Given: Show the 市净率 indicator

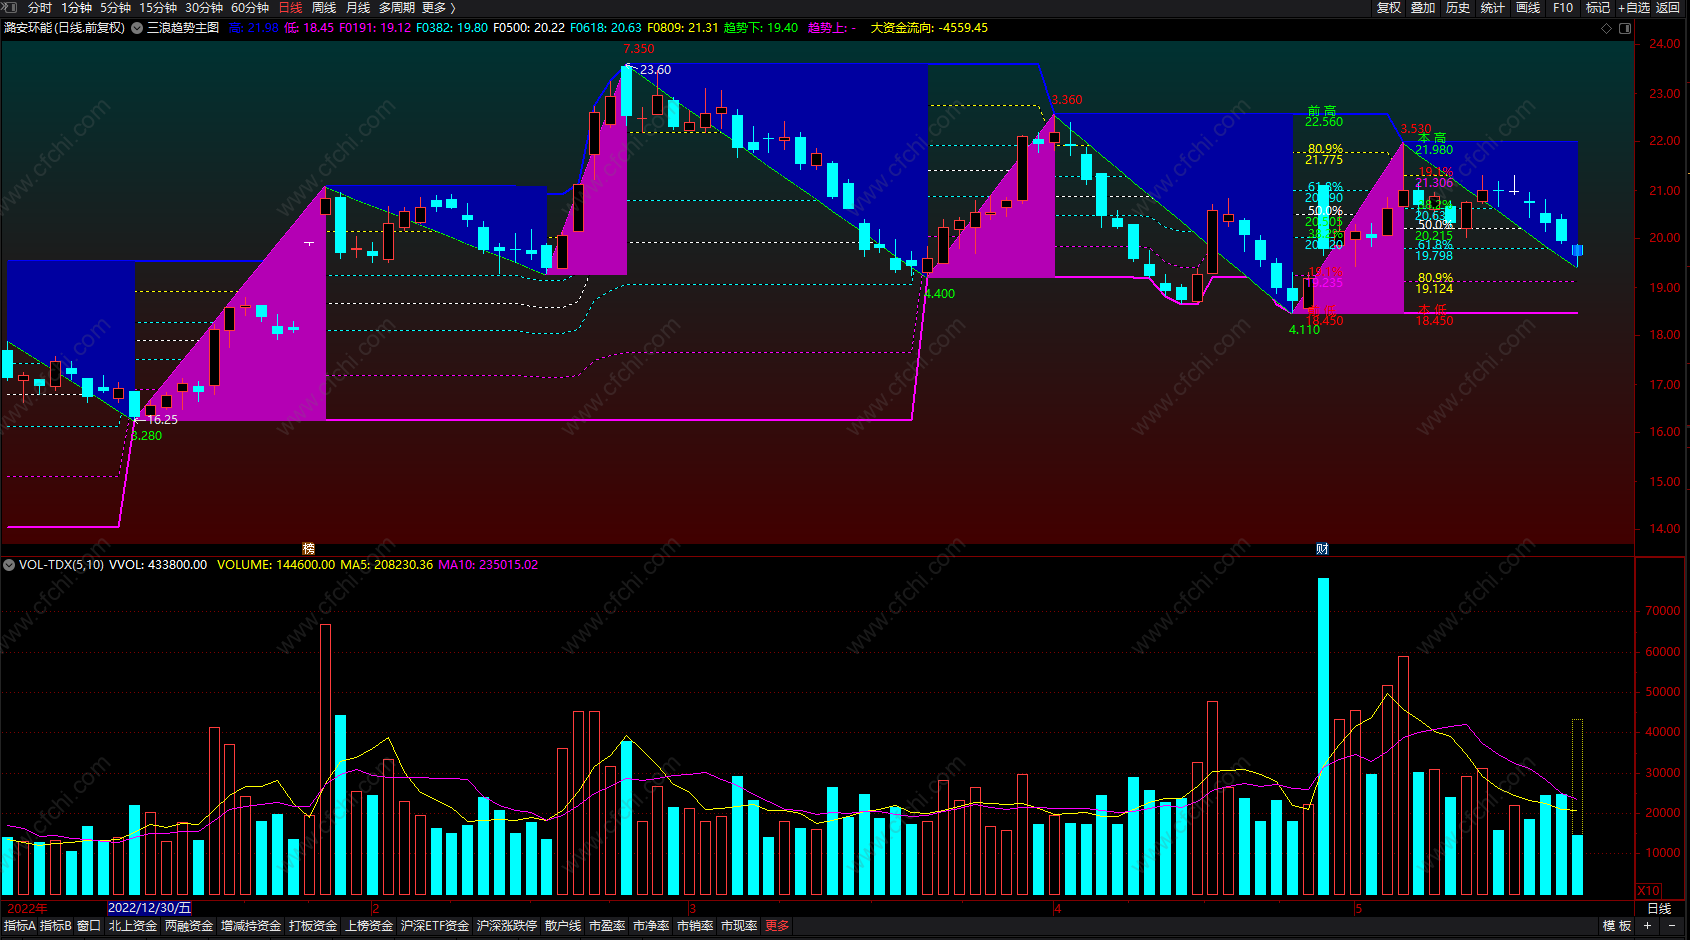Looking at the screenshot, I should click(651, 926).
